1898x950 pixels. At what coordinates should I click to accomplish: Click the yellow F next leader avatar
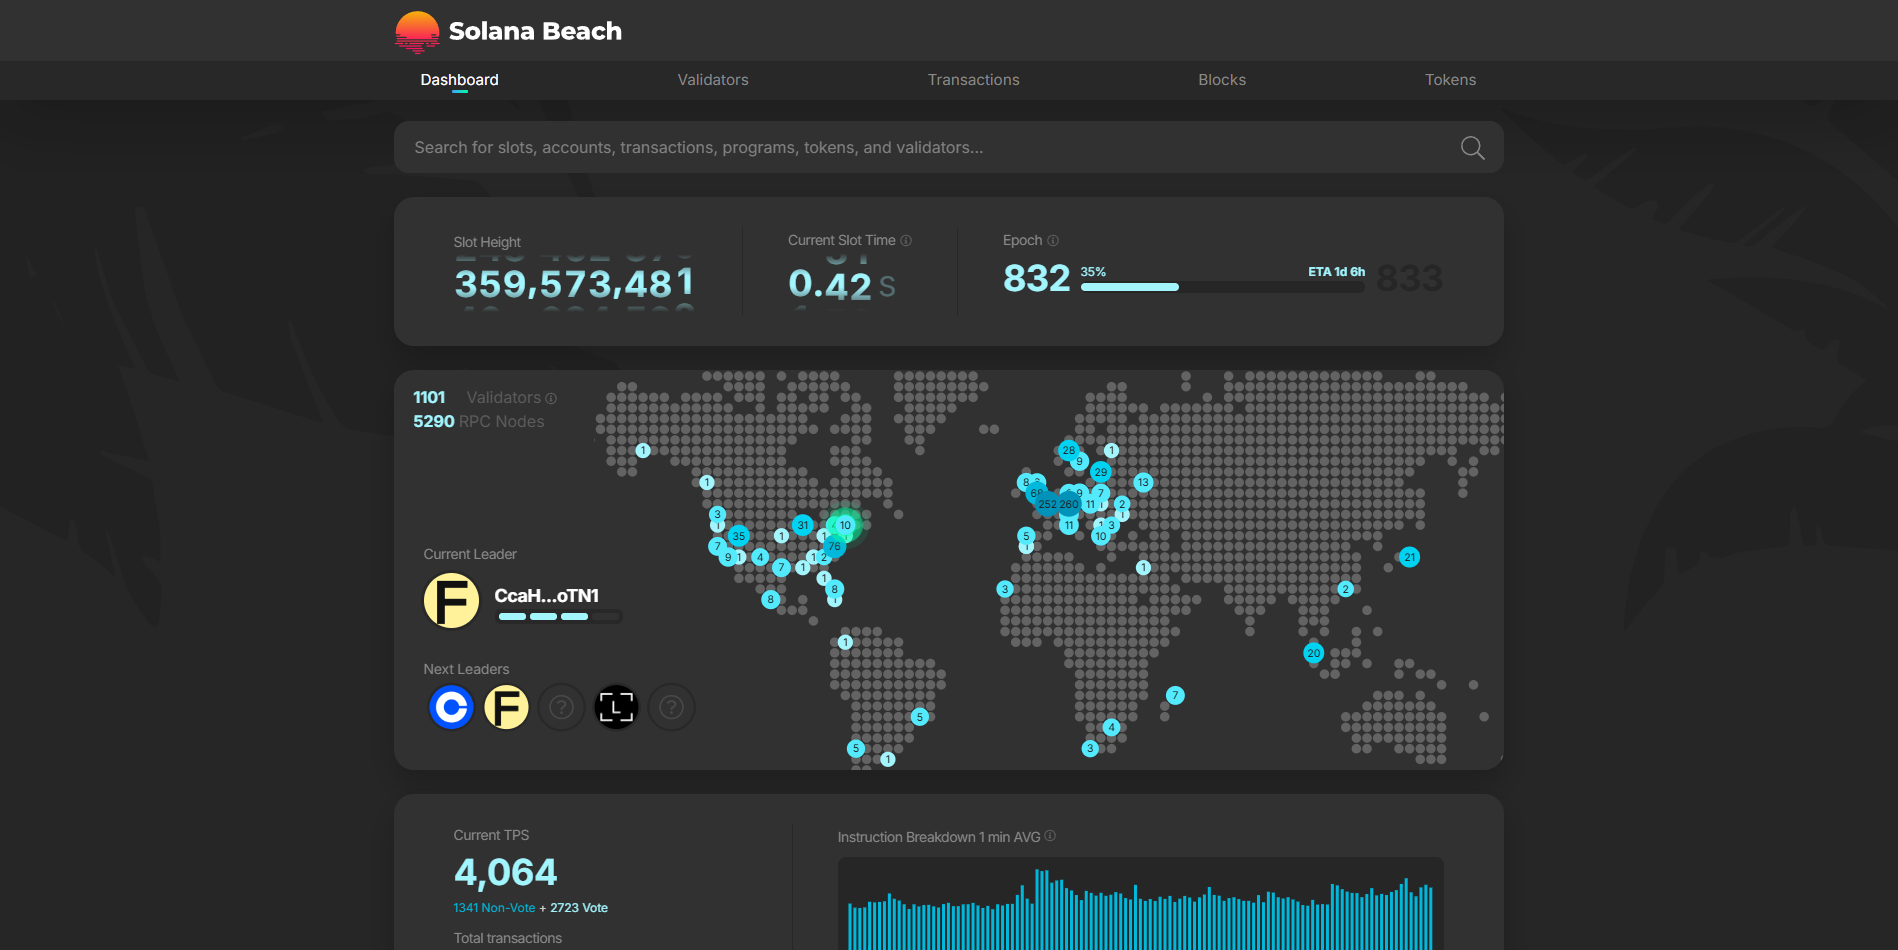click(x=506, y=708)
